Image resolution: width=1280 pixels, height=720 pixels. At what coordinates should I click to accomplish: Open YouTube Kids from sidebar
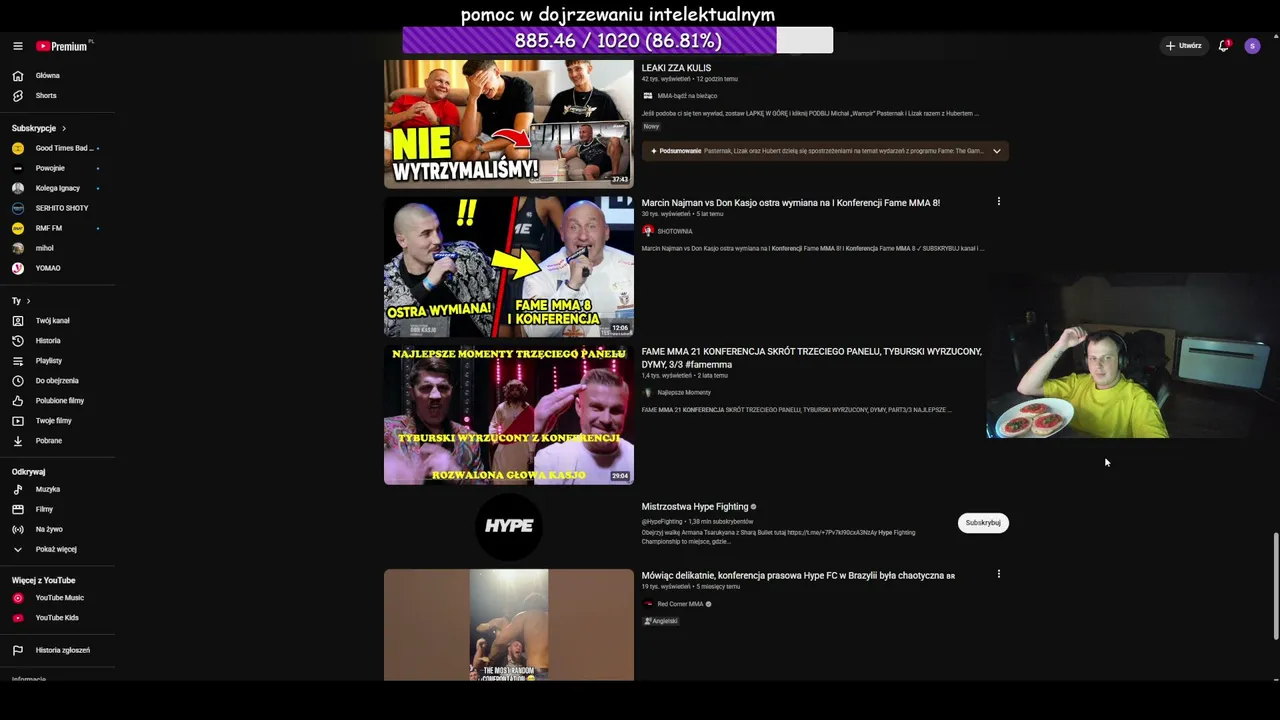tap(57, 618)
